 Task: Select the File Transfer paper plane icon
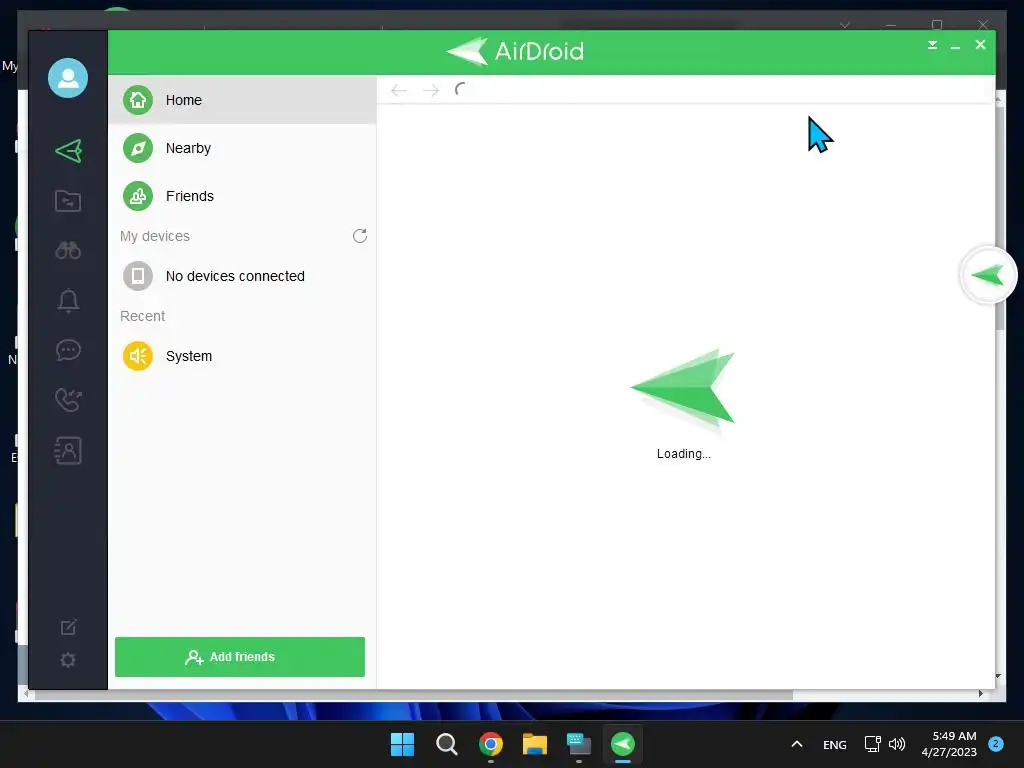(x=69, y=151)
